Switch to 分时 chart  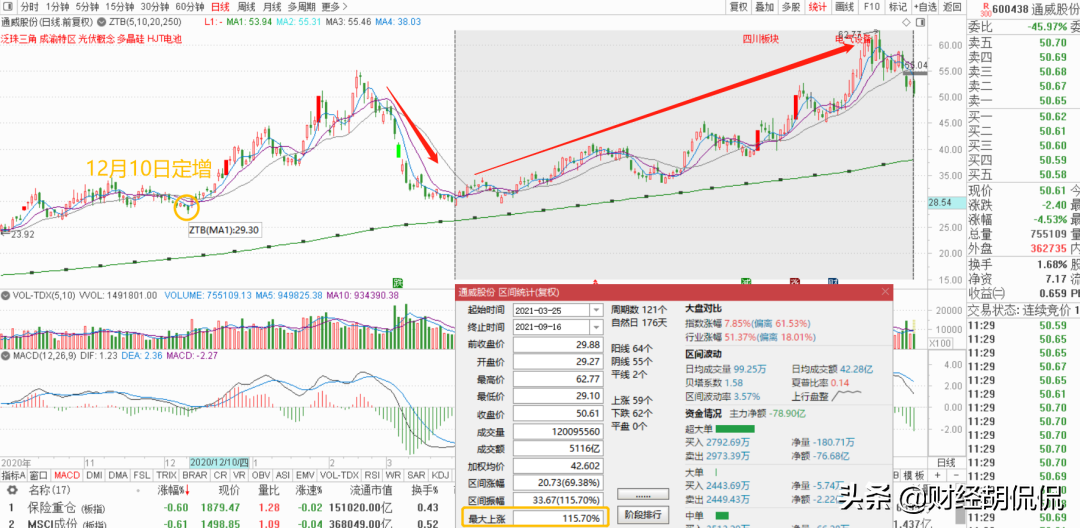point(28,8)
